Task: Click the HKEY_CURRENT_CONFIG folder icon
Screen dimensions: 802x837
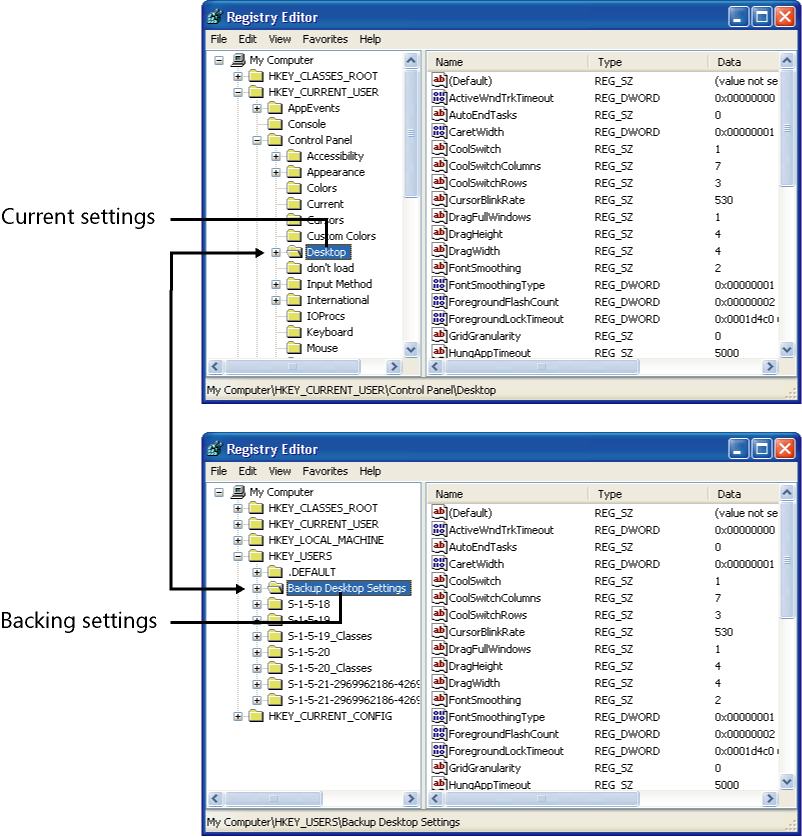Action: (256, 716)
